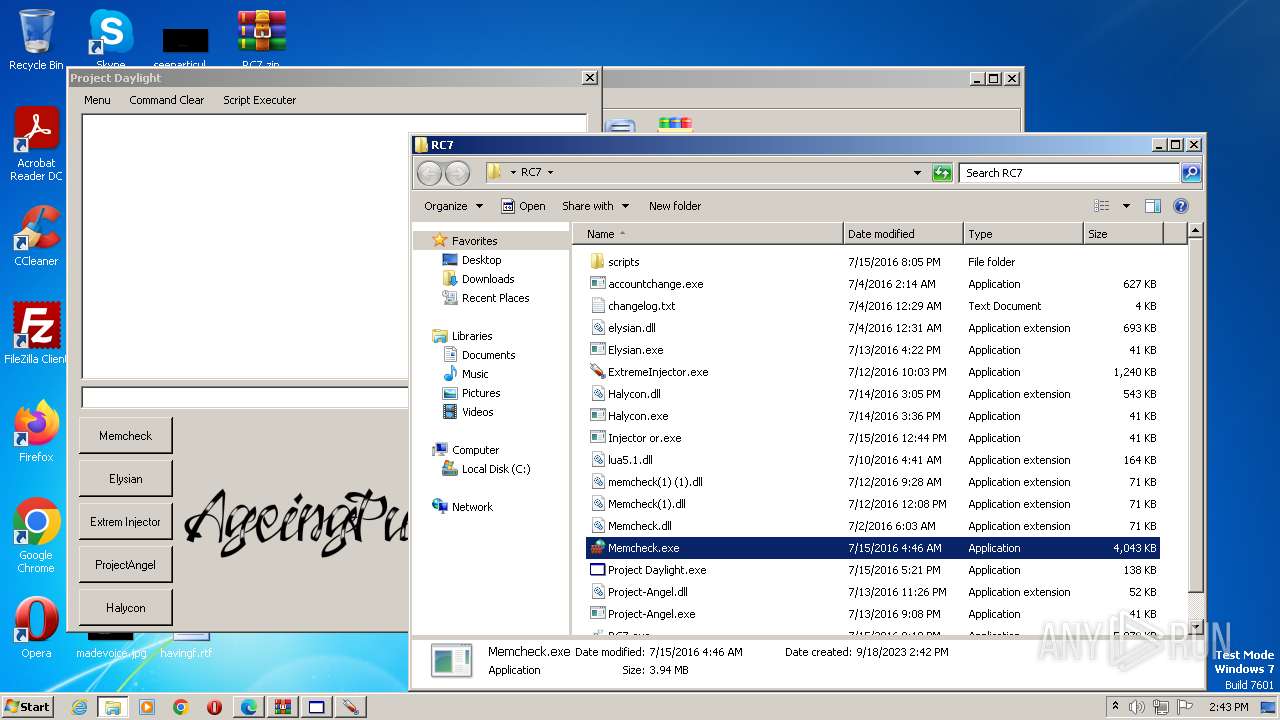Viewport: 1280px width, 720px height.
Task: Open the Share with dropdown
Action: [x=595, y=206]
